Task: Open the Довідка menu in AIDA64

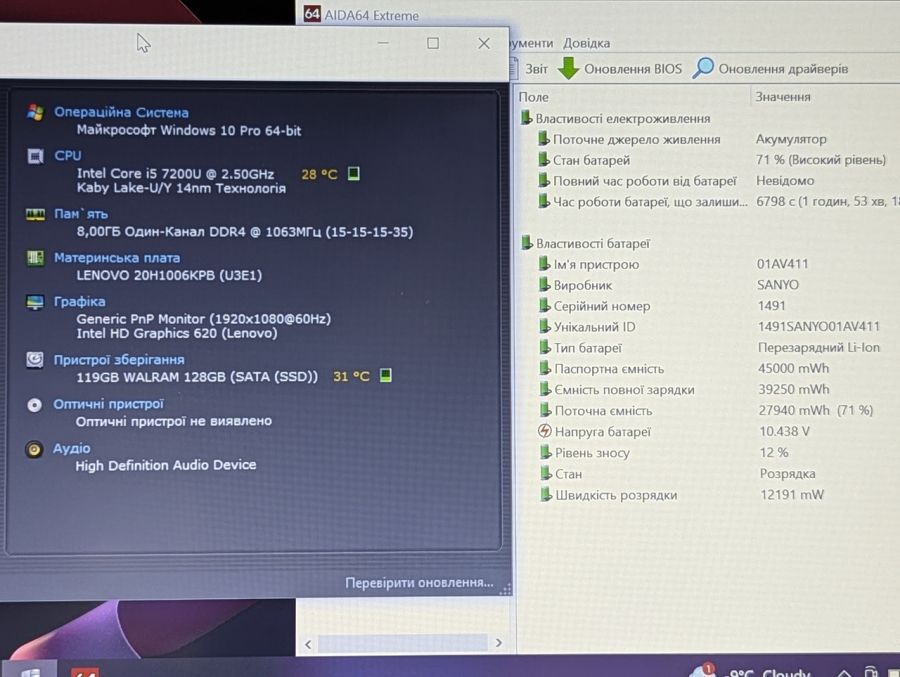Action: [x=586, y=44]
